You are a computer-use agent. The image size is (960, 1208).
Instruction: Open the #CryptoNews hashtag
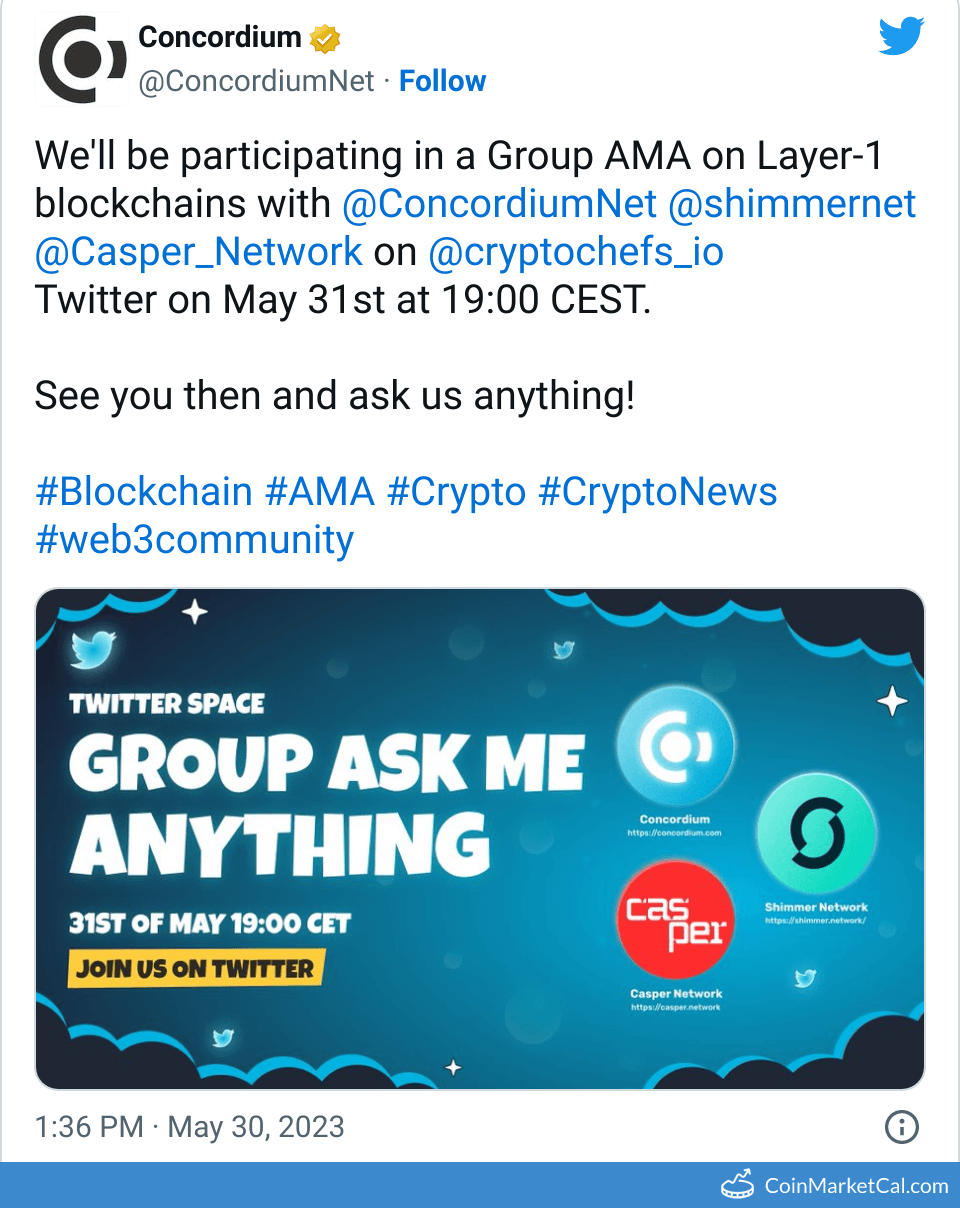657,492
